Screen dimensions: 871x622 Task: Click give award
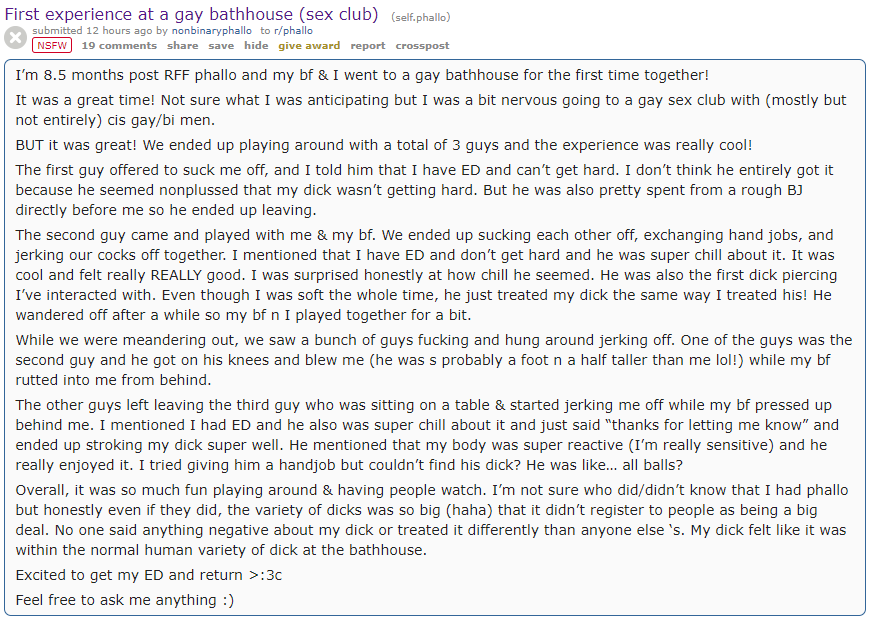pyautogui.click(x=309, y=46)
